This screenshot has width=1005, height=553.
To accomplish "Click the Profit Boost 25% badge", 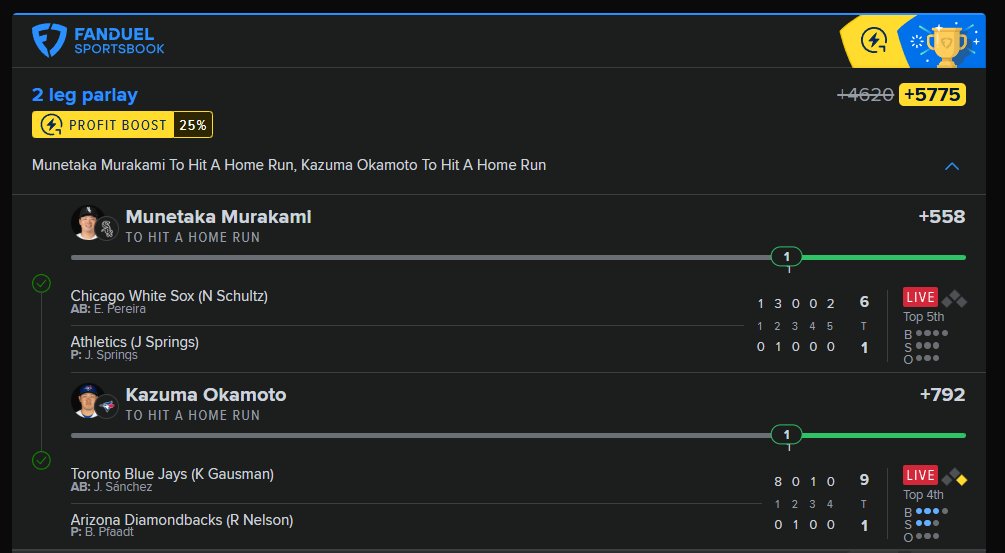I will (122, 125).
